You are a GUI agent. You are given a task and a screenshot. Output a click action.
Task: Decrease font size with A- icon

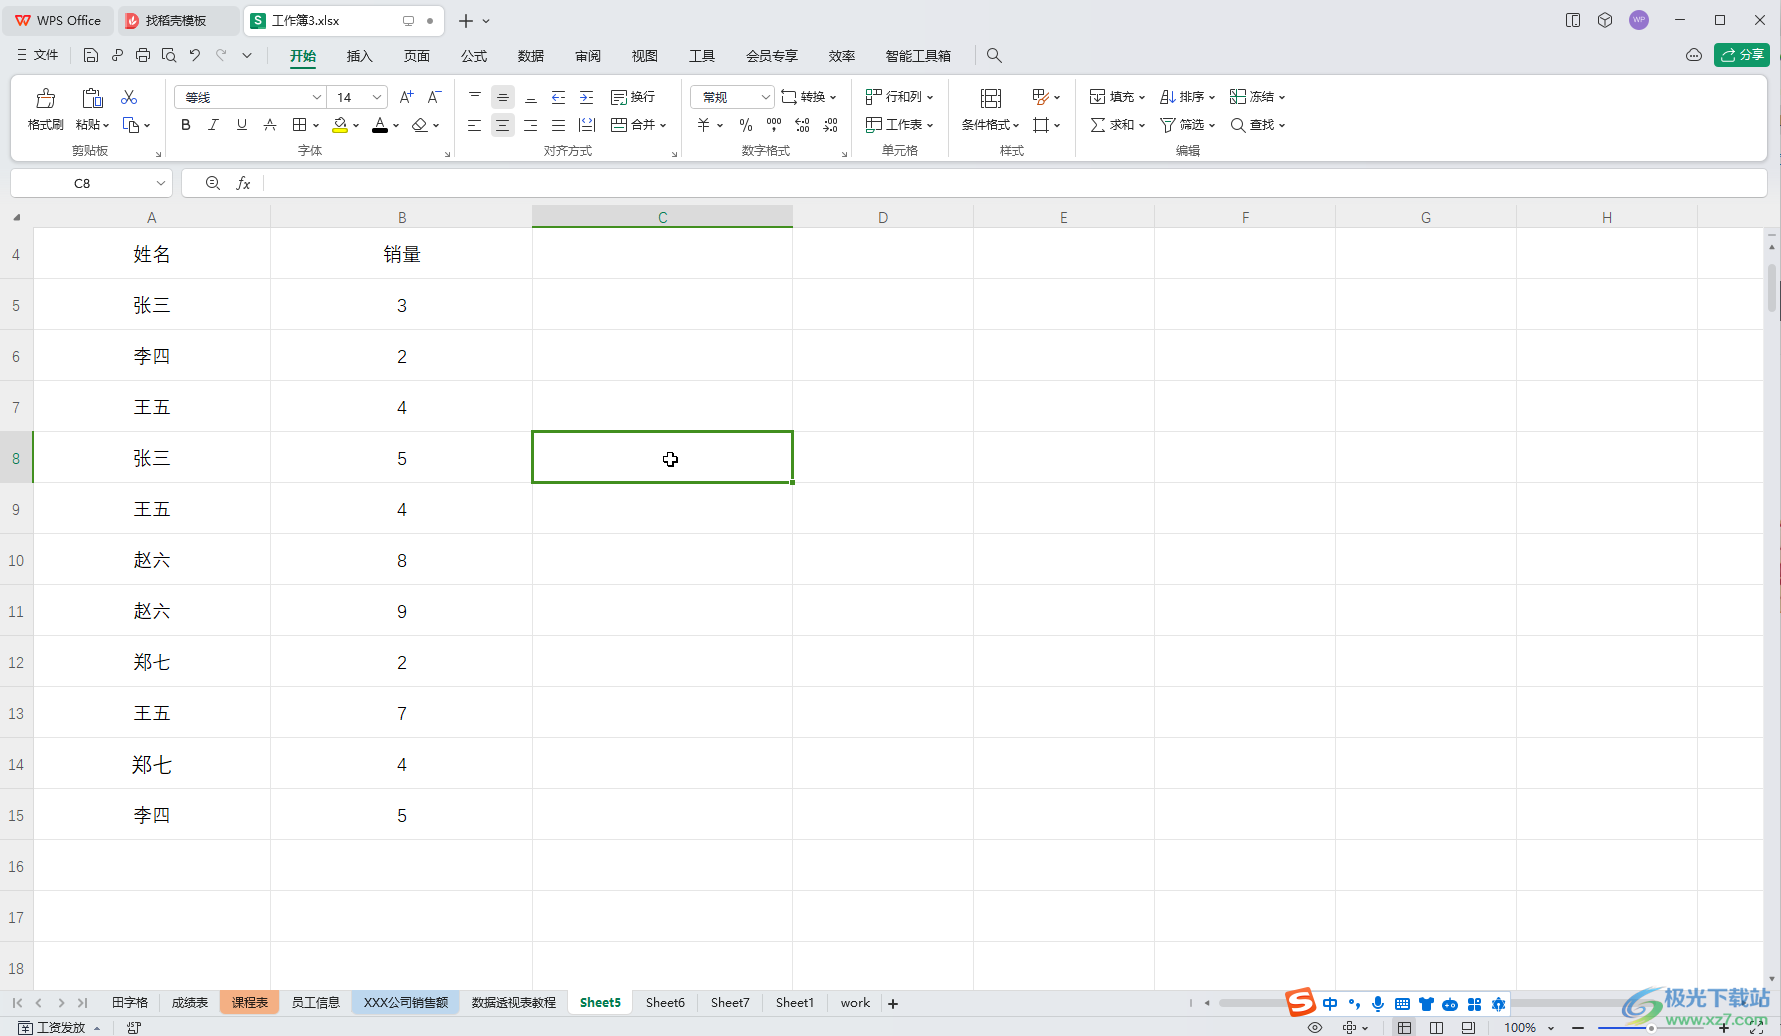coord(434,97)
